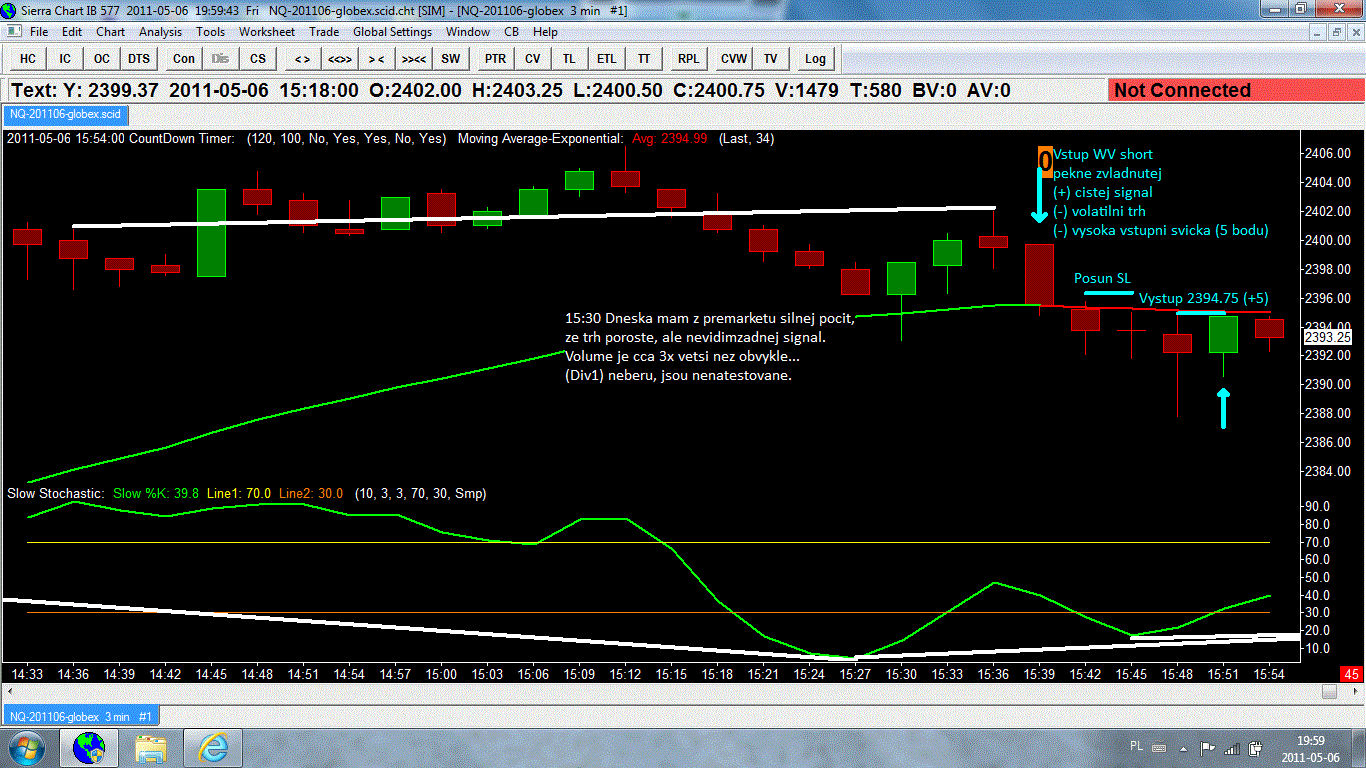1366x768 pixels.
Task: Click the OC toolbar button
Action: 102,58
